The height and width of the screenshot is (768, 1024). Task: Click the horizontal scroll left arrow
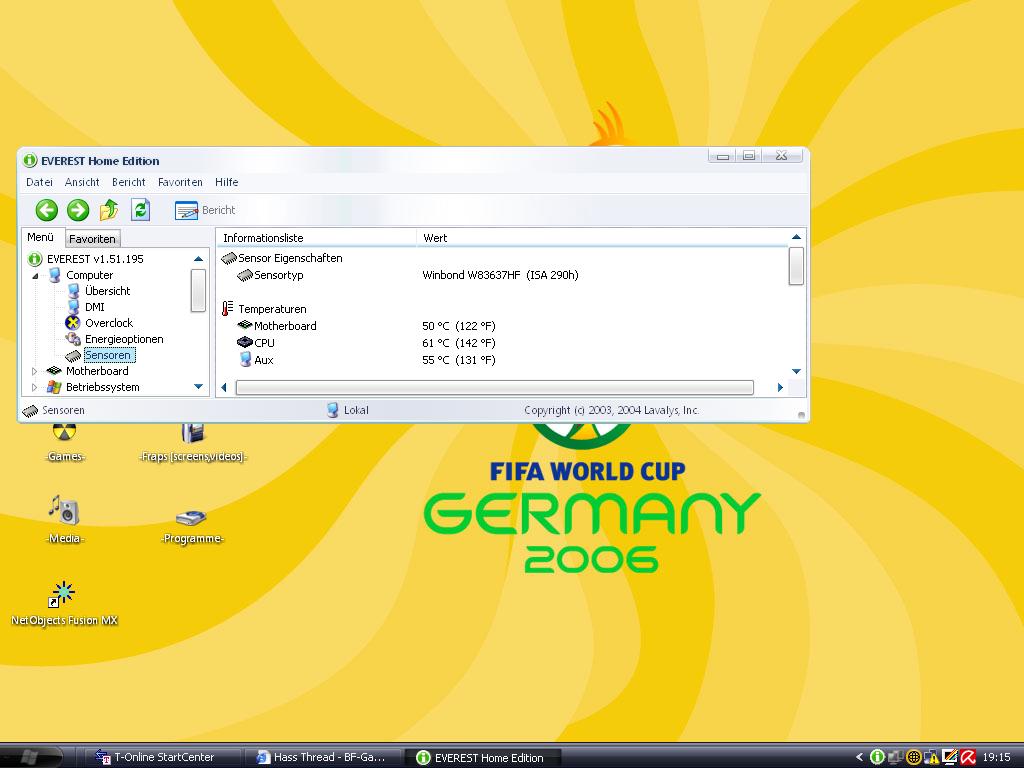(224, 387)
